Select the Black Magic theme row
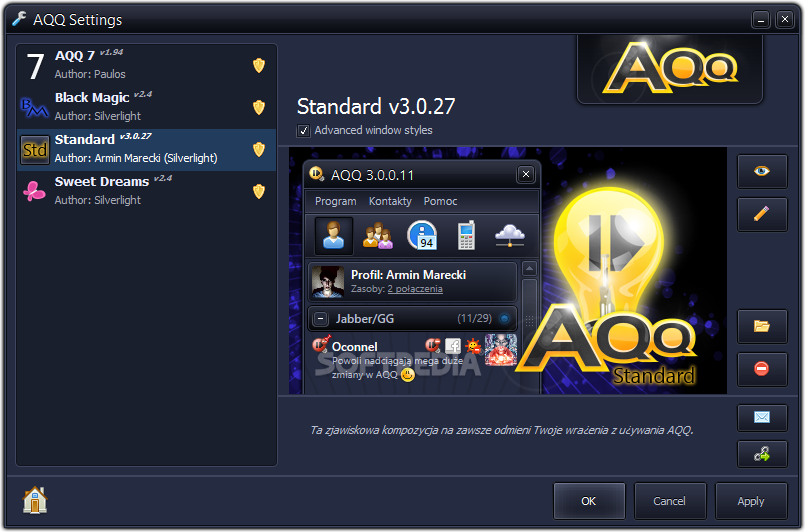 tap(147, 107)
